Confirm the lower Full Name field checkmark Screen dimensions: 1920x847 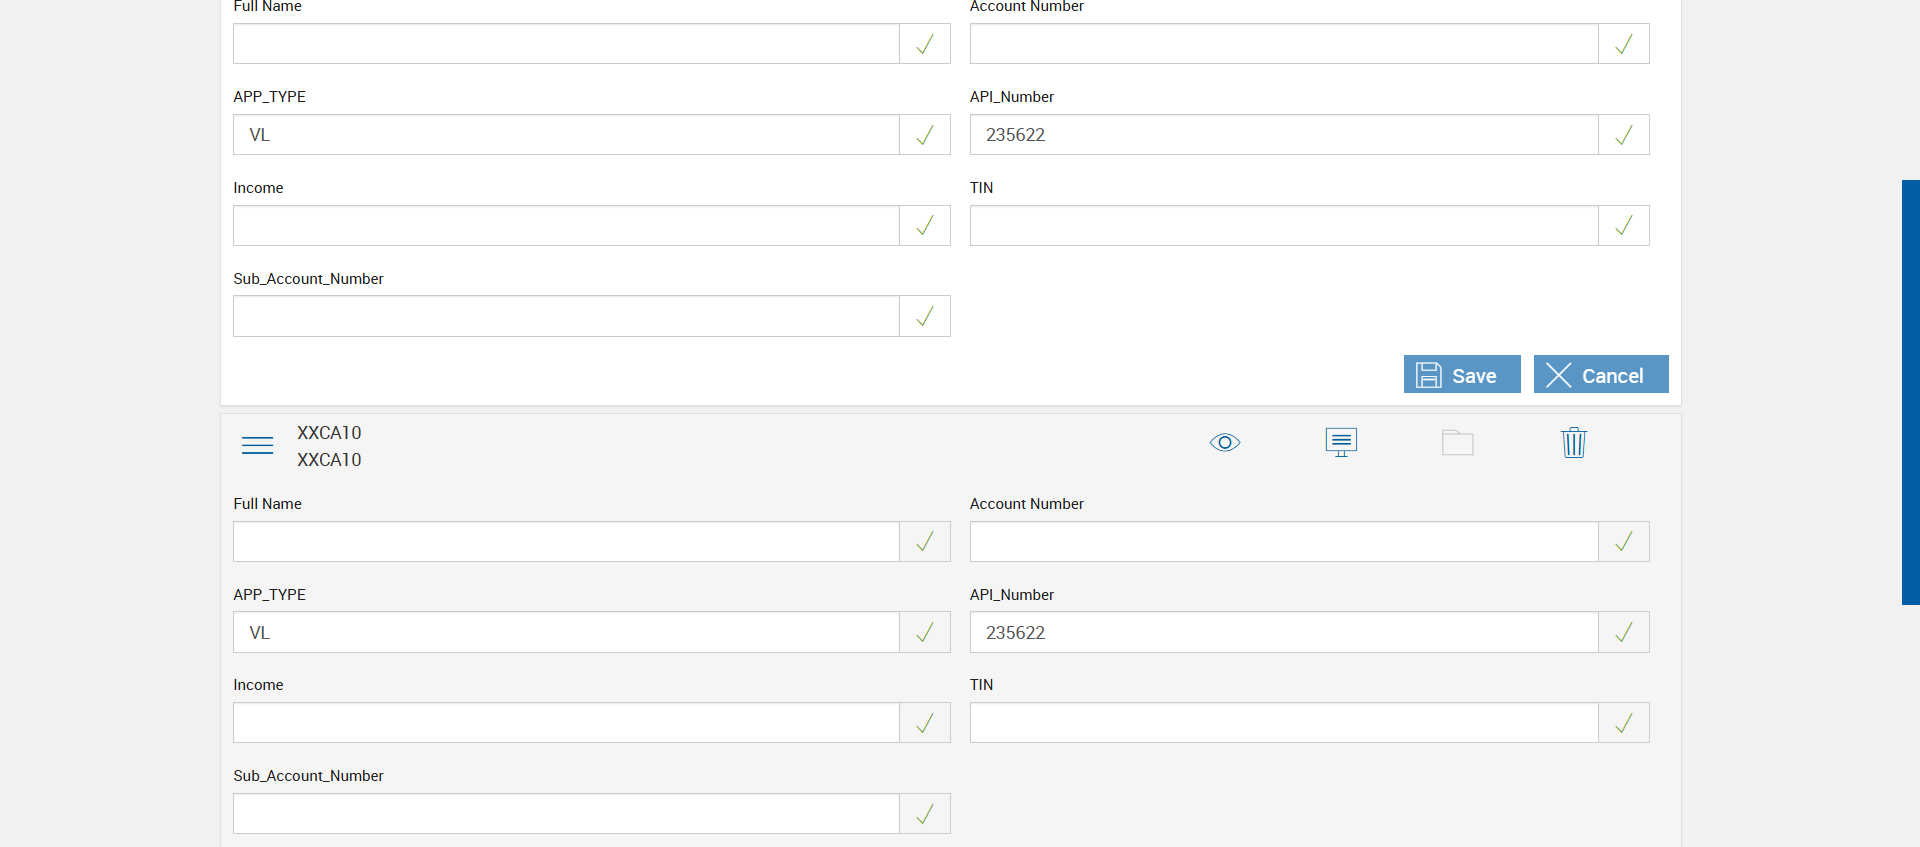925,542
